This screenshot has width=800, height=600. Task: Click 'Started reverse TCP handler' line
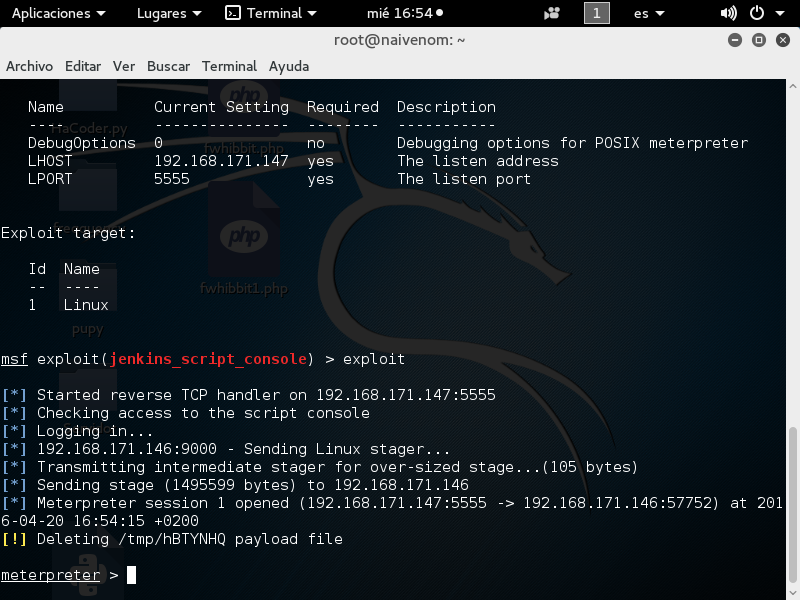point(248,395)
